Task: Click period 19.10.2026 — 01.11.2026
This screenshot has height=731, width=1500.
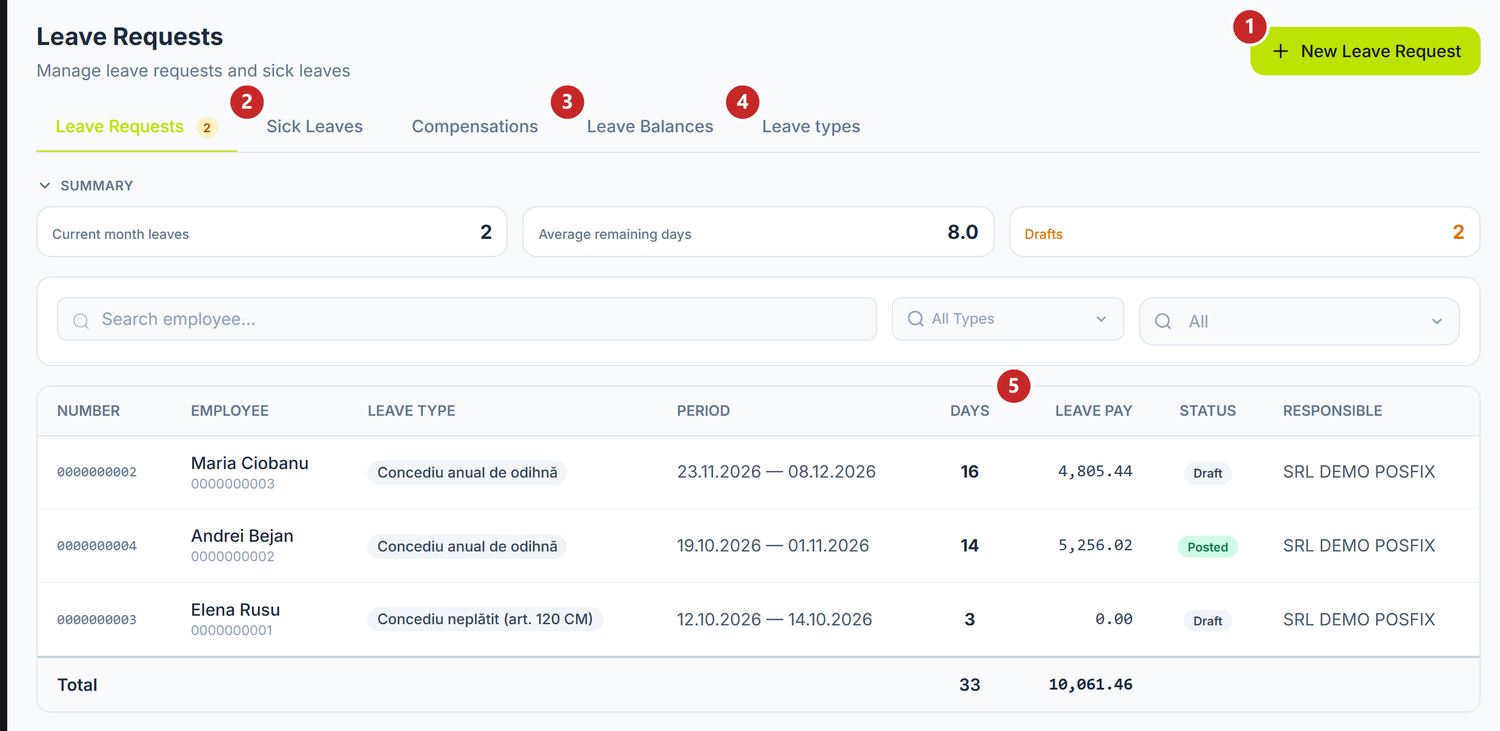Action: (x=773, y=546)
